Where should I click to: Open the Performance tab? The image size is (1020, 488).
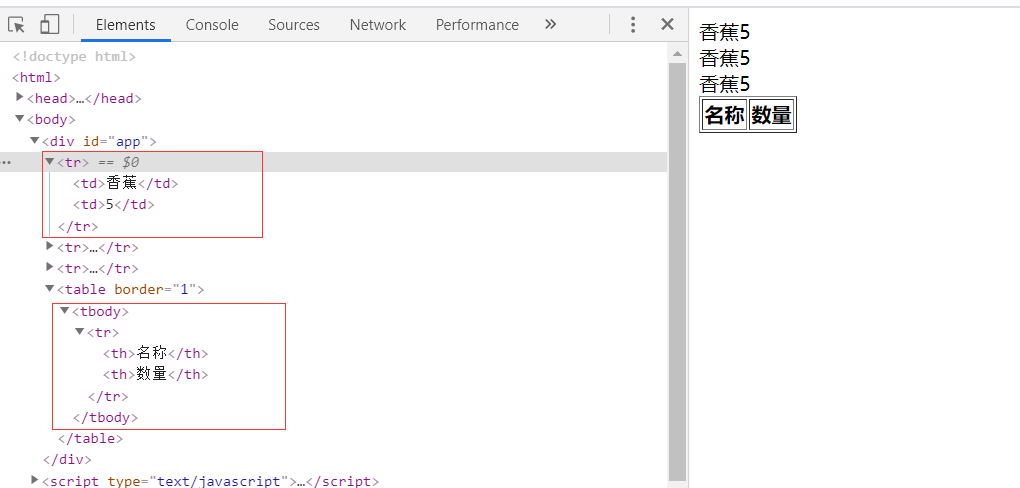click(477, 25)
